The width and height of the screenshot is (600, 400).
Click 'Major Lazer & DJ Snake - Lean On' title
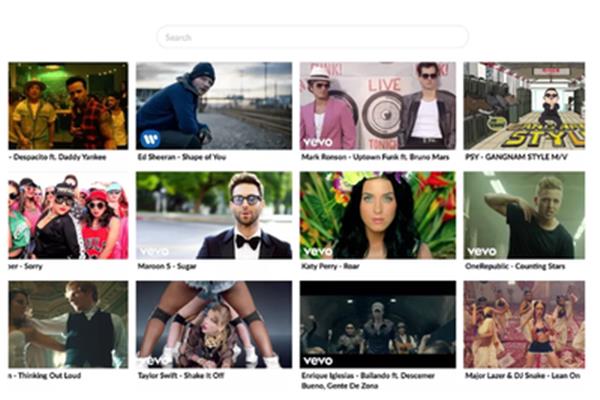point(523,376)
